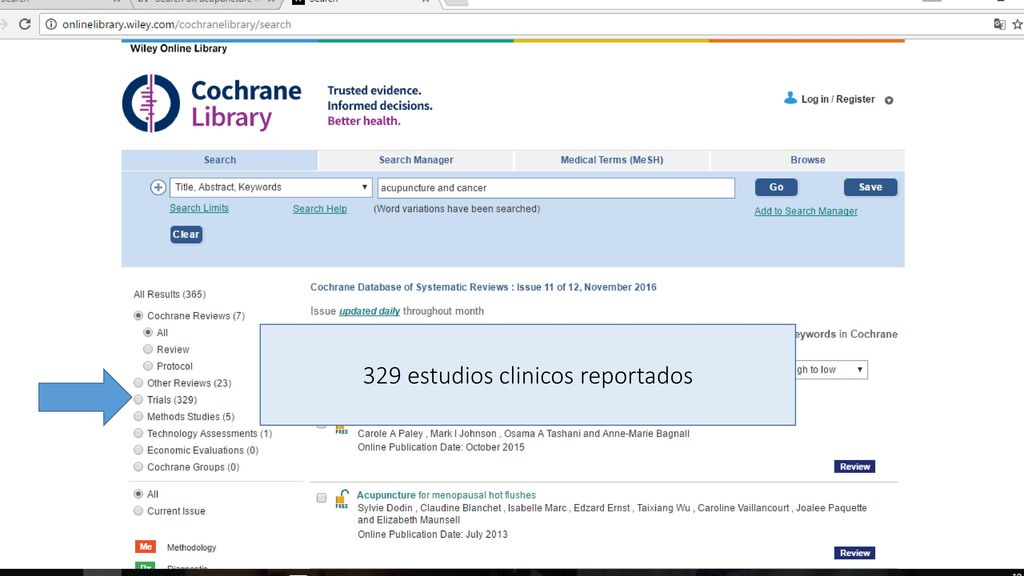The image size is (1024, 576).
Task: Click the 'All Results (365)' label
Action: (x=170, y=295)
